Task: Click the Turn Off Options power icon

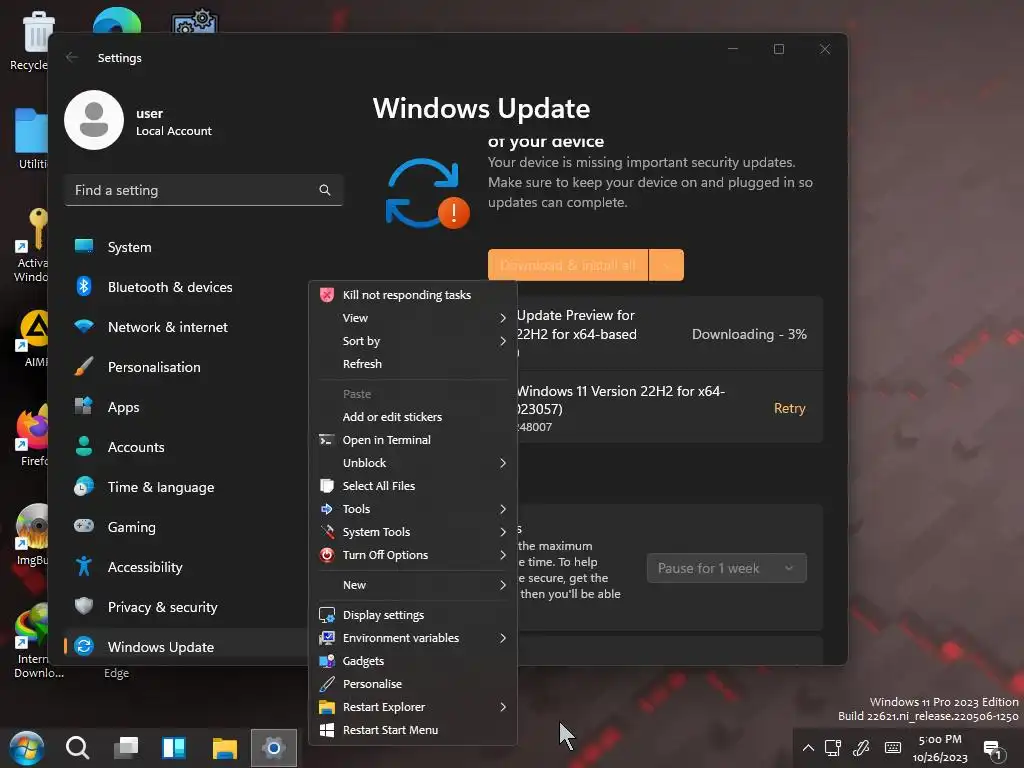Action: tap(327, 555)
